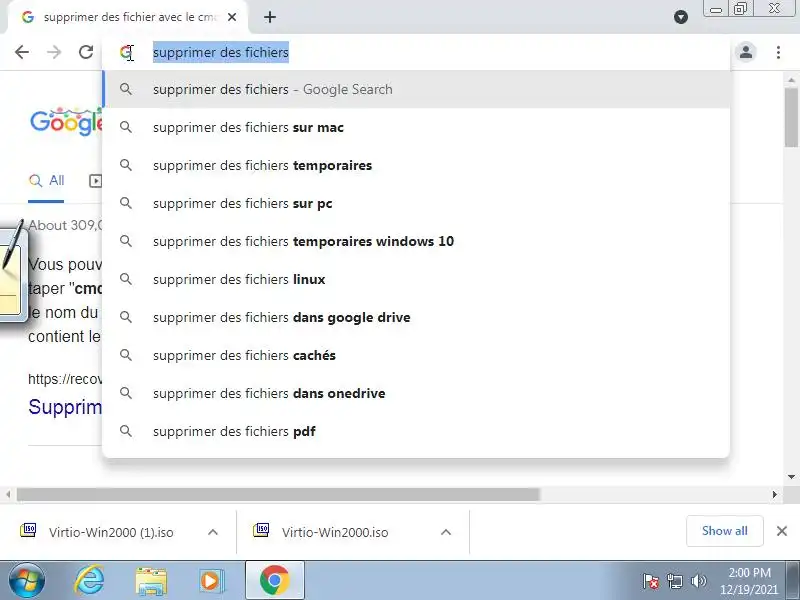Click the round dark dropdown icon near tabs

coord(681,17)
